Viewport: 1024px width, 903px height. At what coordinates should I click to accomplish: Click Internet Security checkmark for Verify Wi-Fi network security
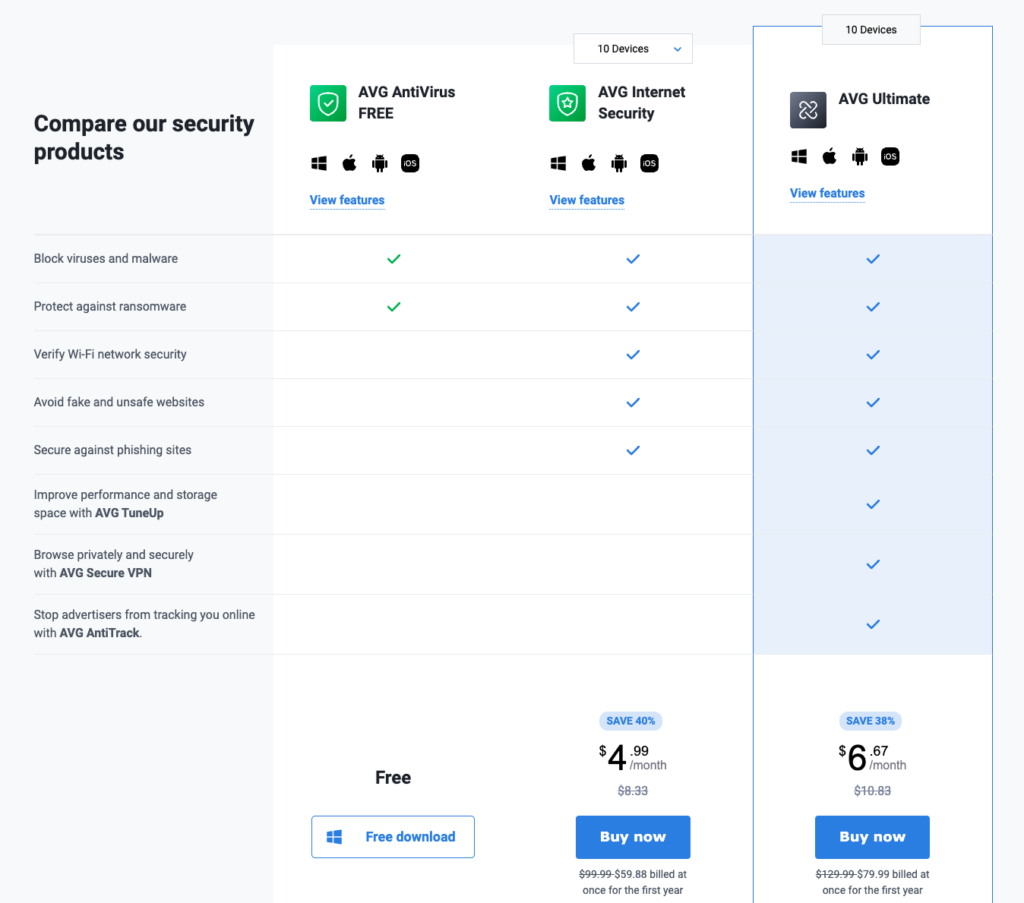point(633,355)
